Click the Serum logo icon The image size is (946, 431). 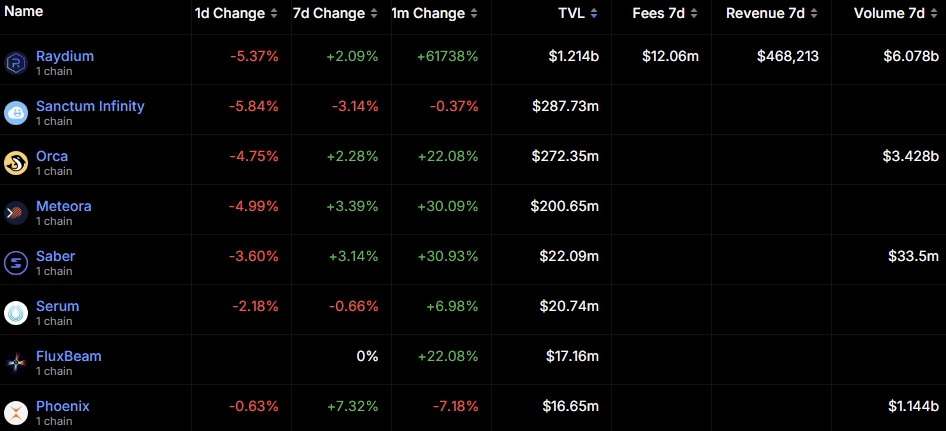point(16,312)
